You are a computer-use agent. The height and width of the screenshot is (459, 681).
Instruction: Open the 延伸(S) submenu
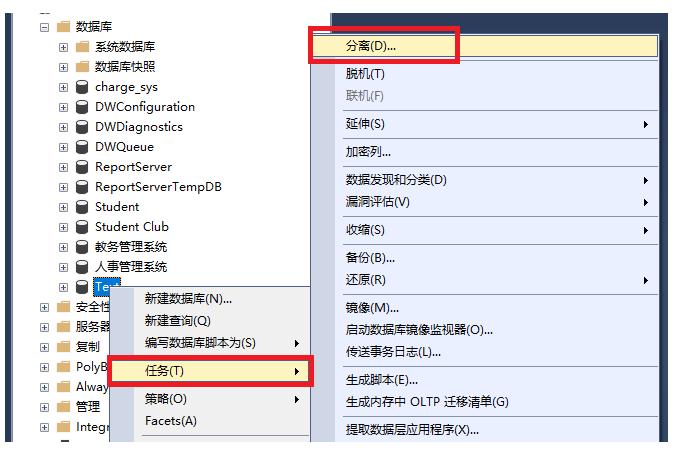tap(485, 124)
